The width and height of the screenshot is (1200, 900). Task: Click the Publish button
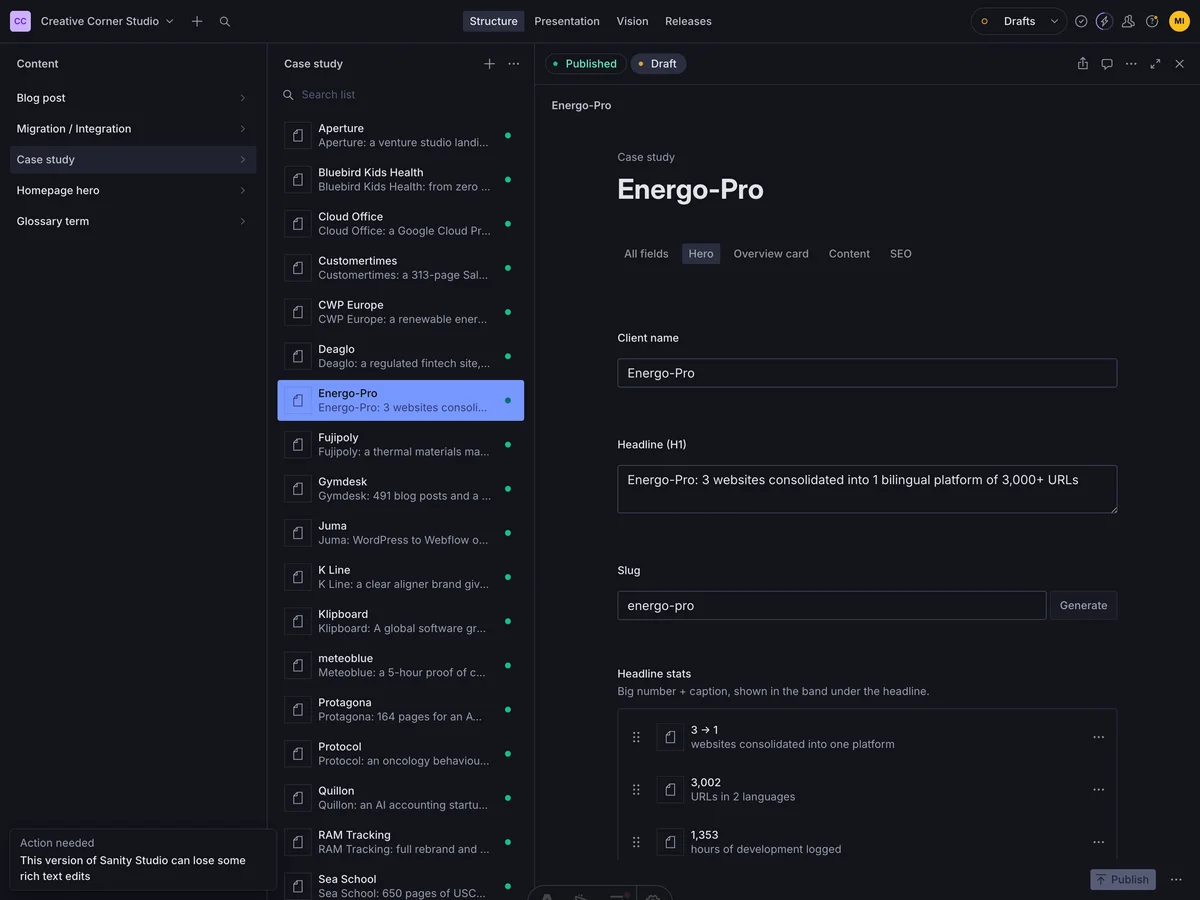tap(1123, 880)
